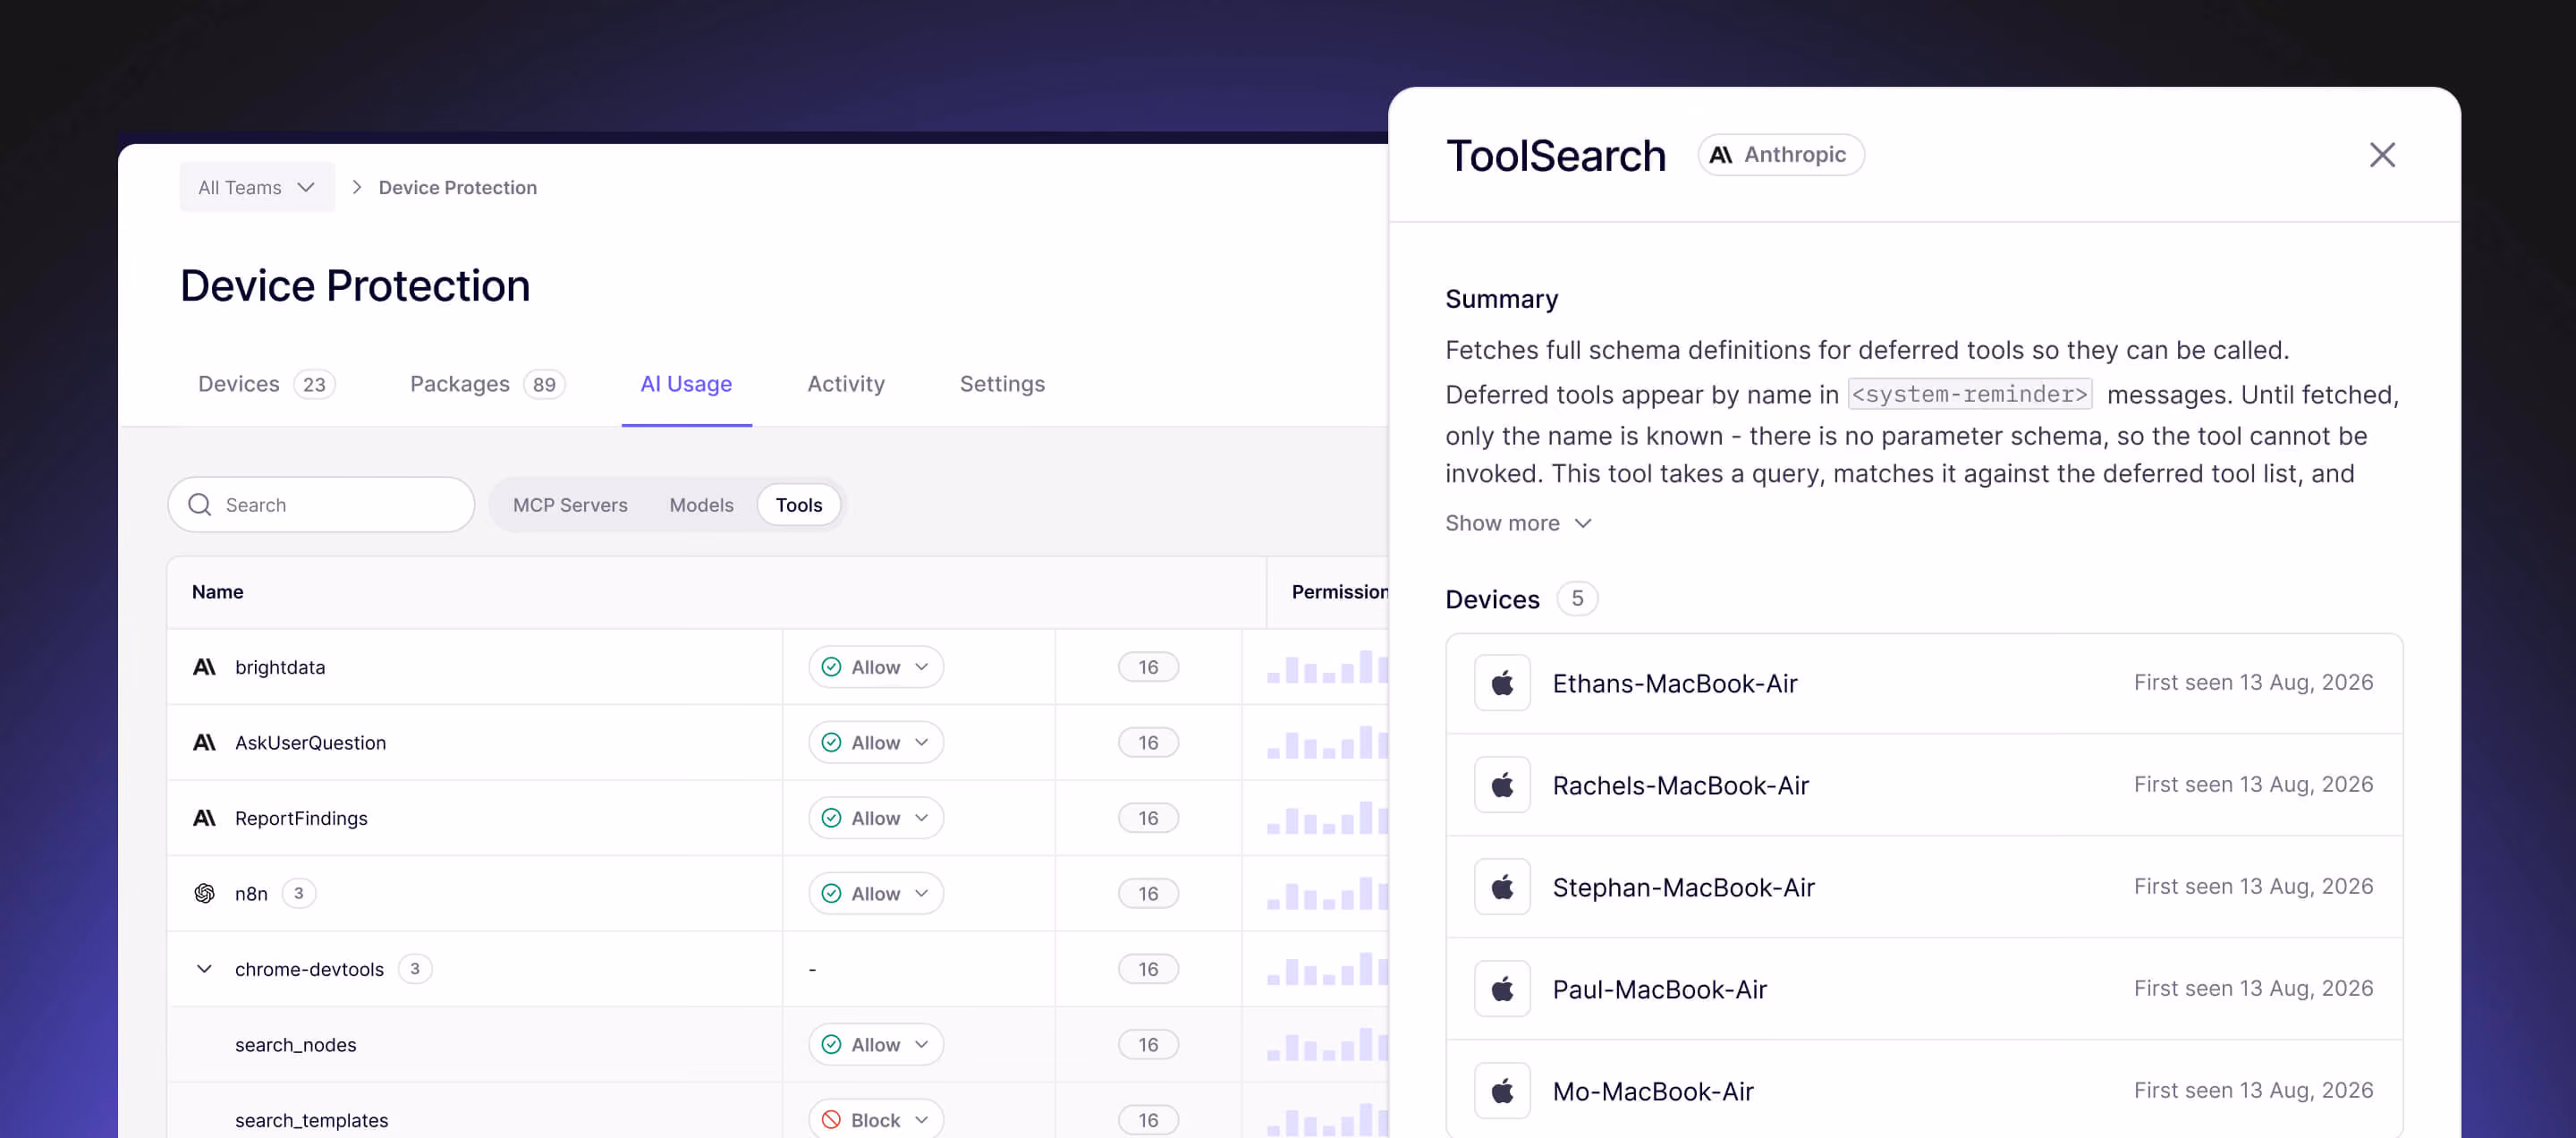
Task: Open AskUserQuestion permission Allow dropdown
Action: pos(876,742)
